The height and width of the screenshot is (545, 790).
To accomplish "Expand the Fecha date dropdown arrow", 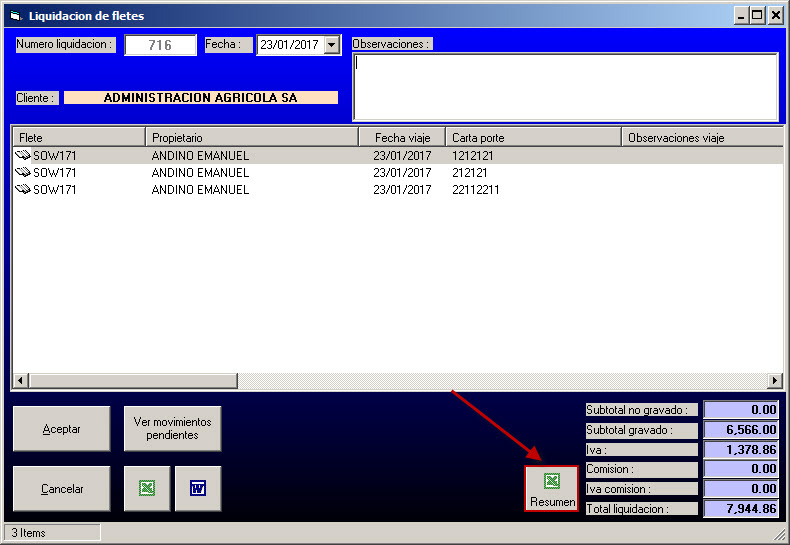I will click(x=332, y=45).
